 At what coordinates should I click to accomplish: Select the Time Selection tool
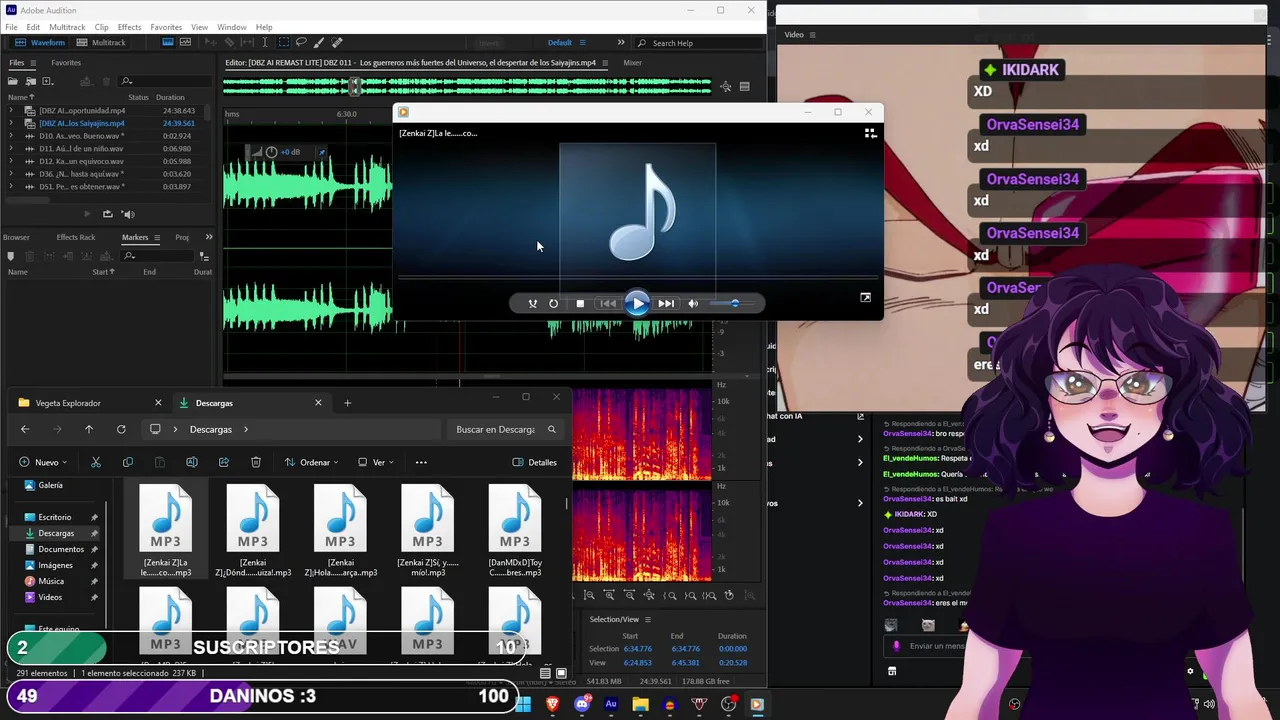265,42
